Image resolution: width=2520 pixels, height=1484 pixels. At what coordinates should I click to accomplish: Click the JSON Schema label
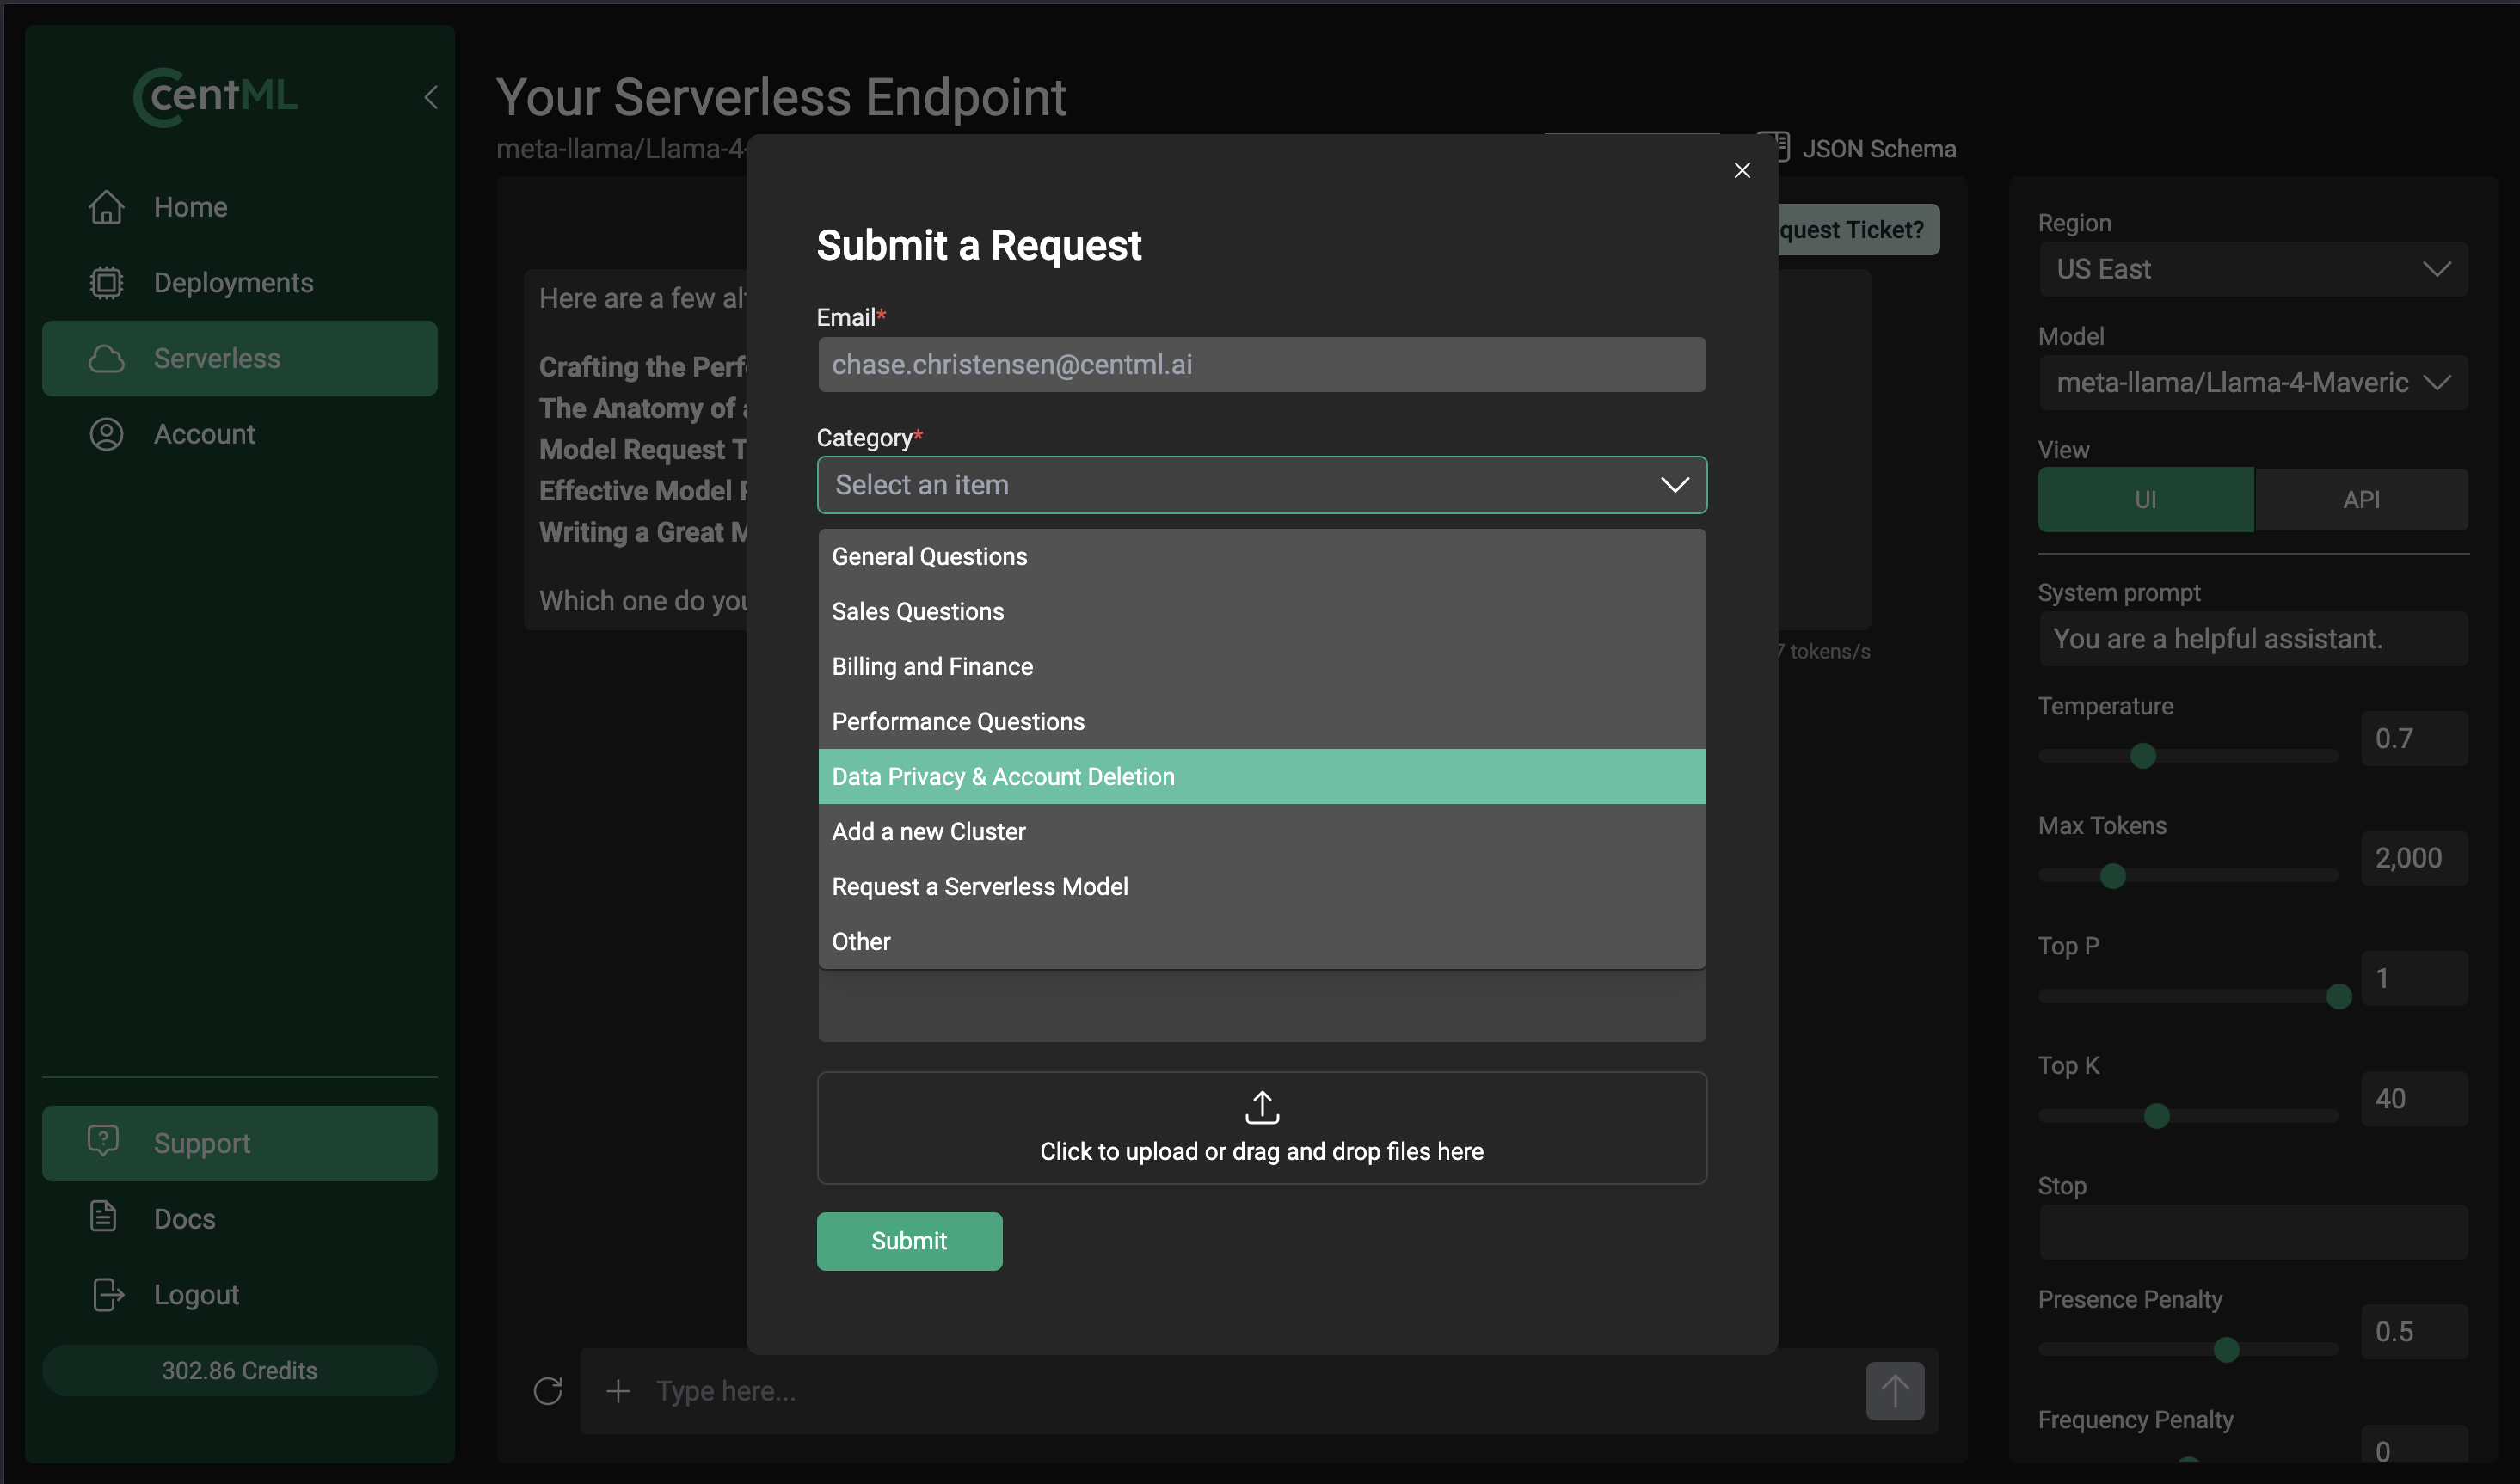1879,149
